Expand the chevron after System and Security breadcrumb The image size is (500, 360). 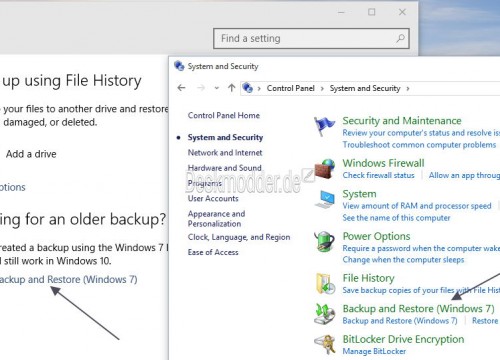407,89
